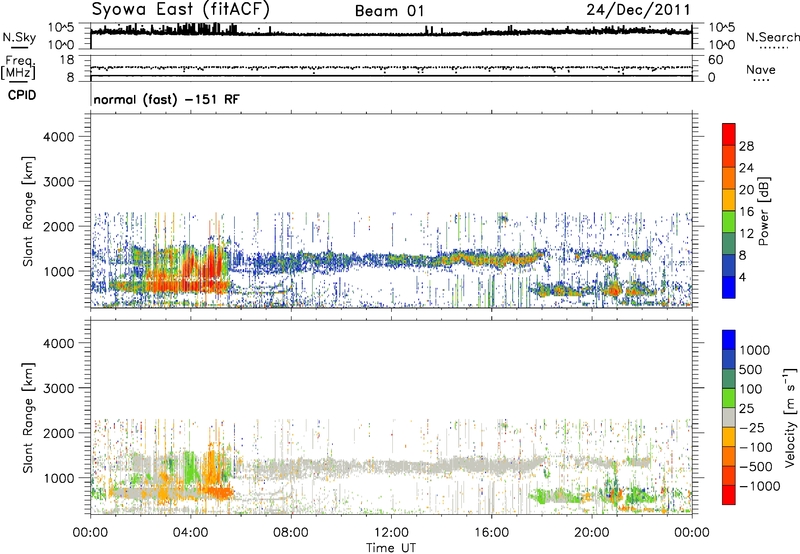Click the 'Time UT' axis title
The width and height of the screenshot is (800, 554).
391,548
